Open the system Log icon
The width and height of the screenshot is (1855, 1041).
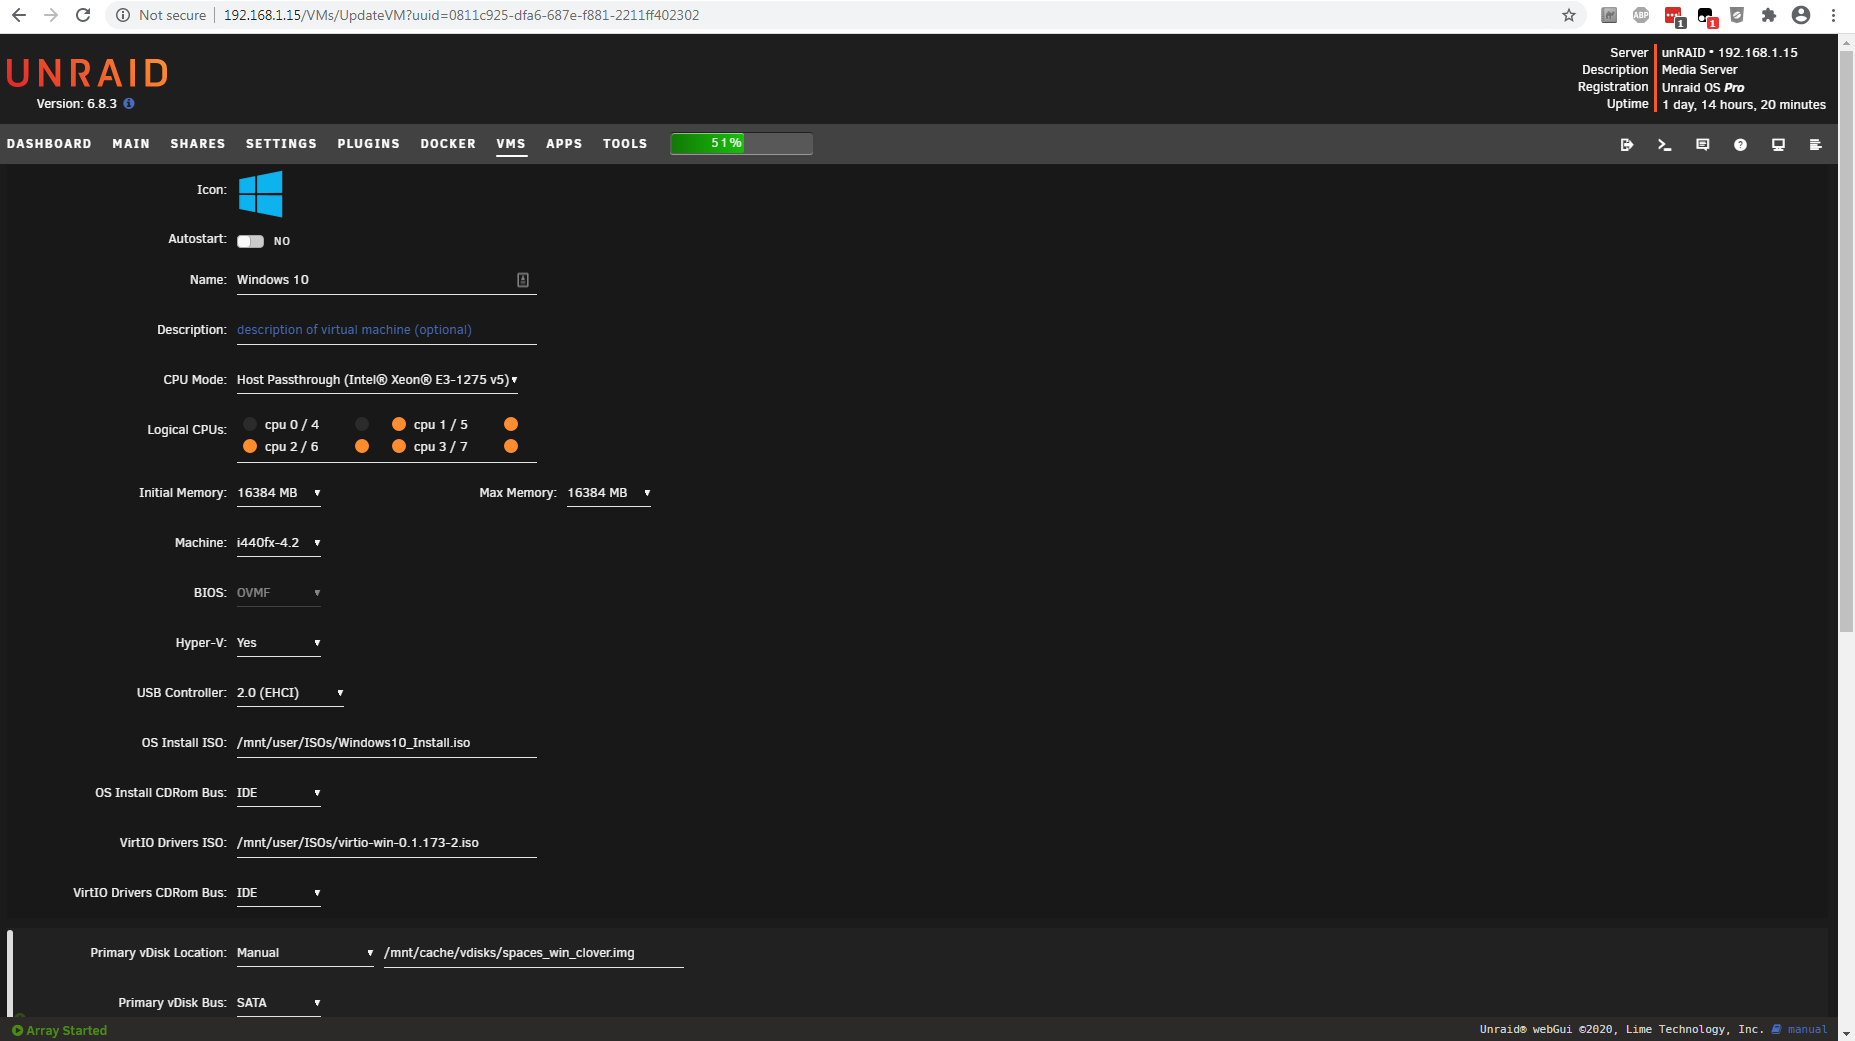click(1815, 145)
